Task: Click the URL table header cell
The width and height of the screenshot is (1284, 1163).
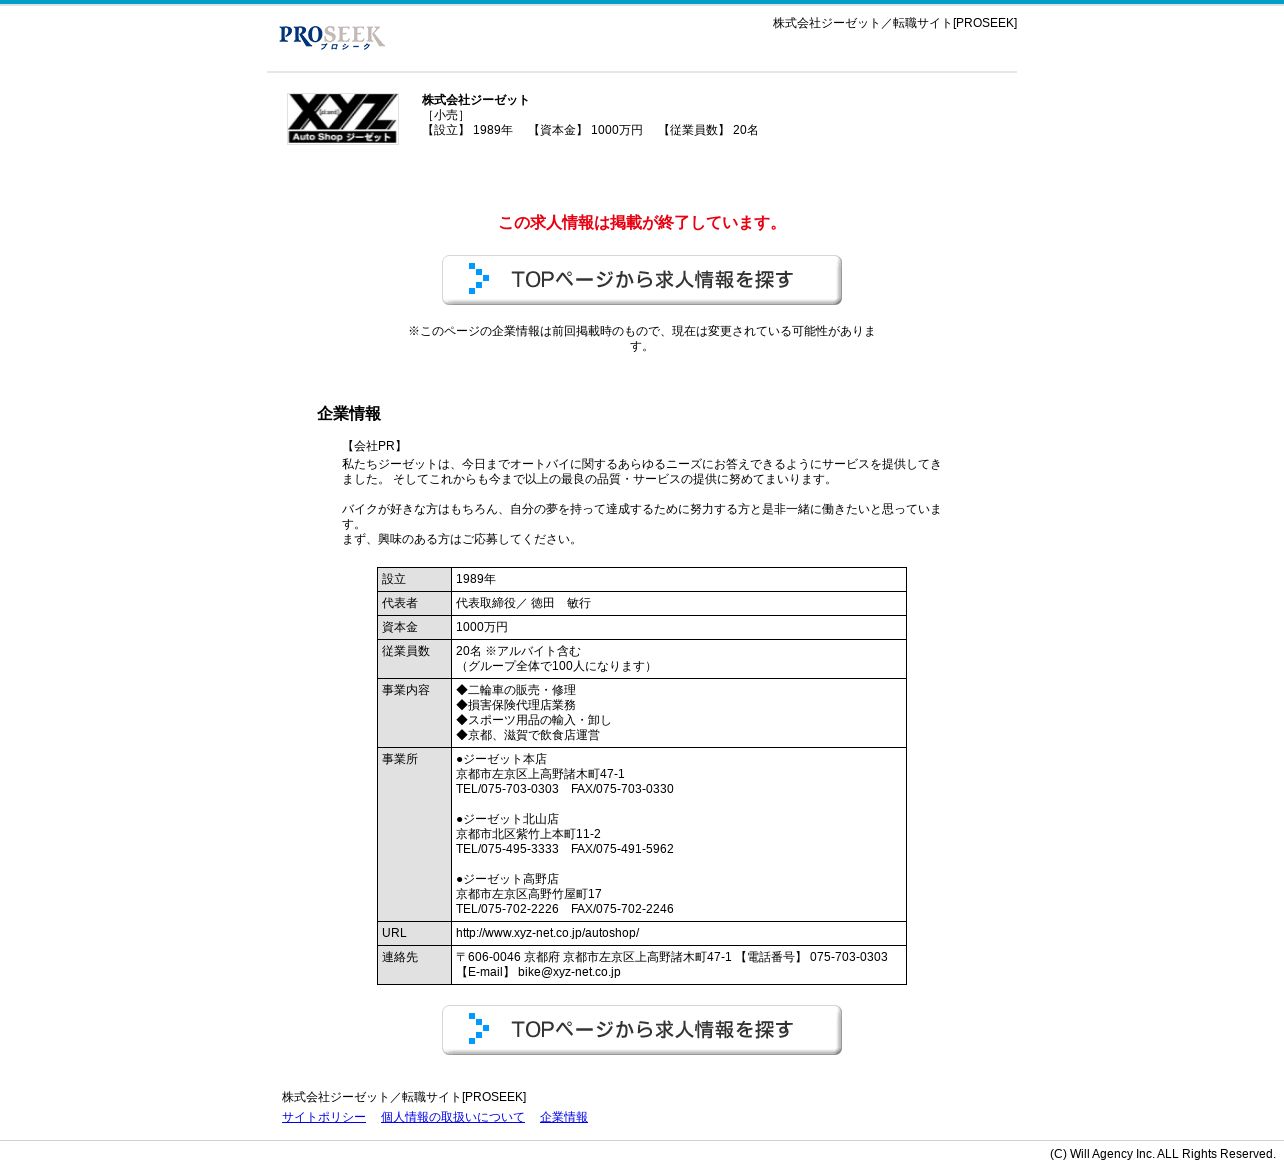Action: click(x=414, y=934)
